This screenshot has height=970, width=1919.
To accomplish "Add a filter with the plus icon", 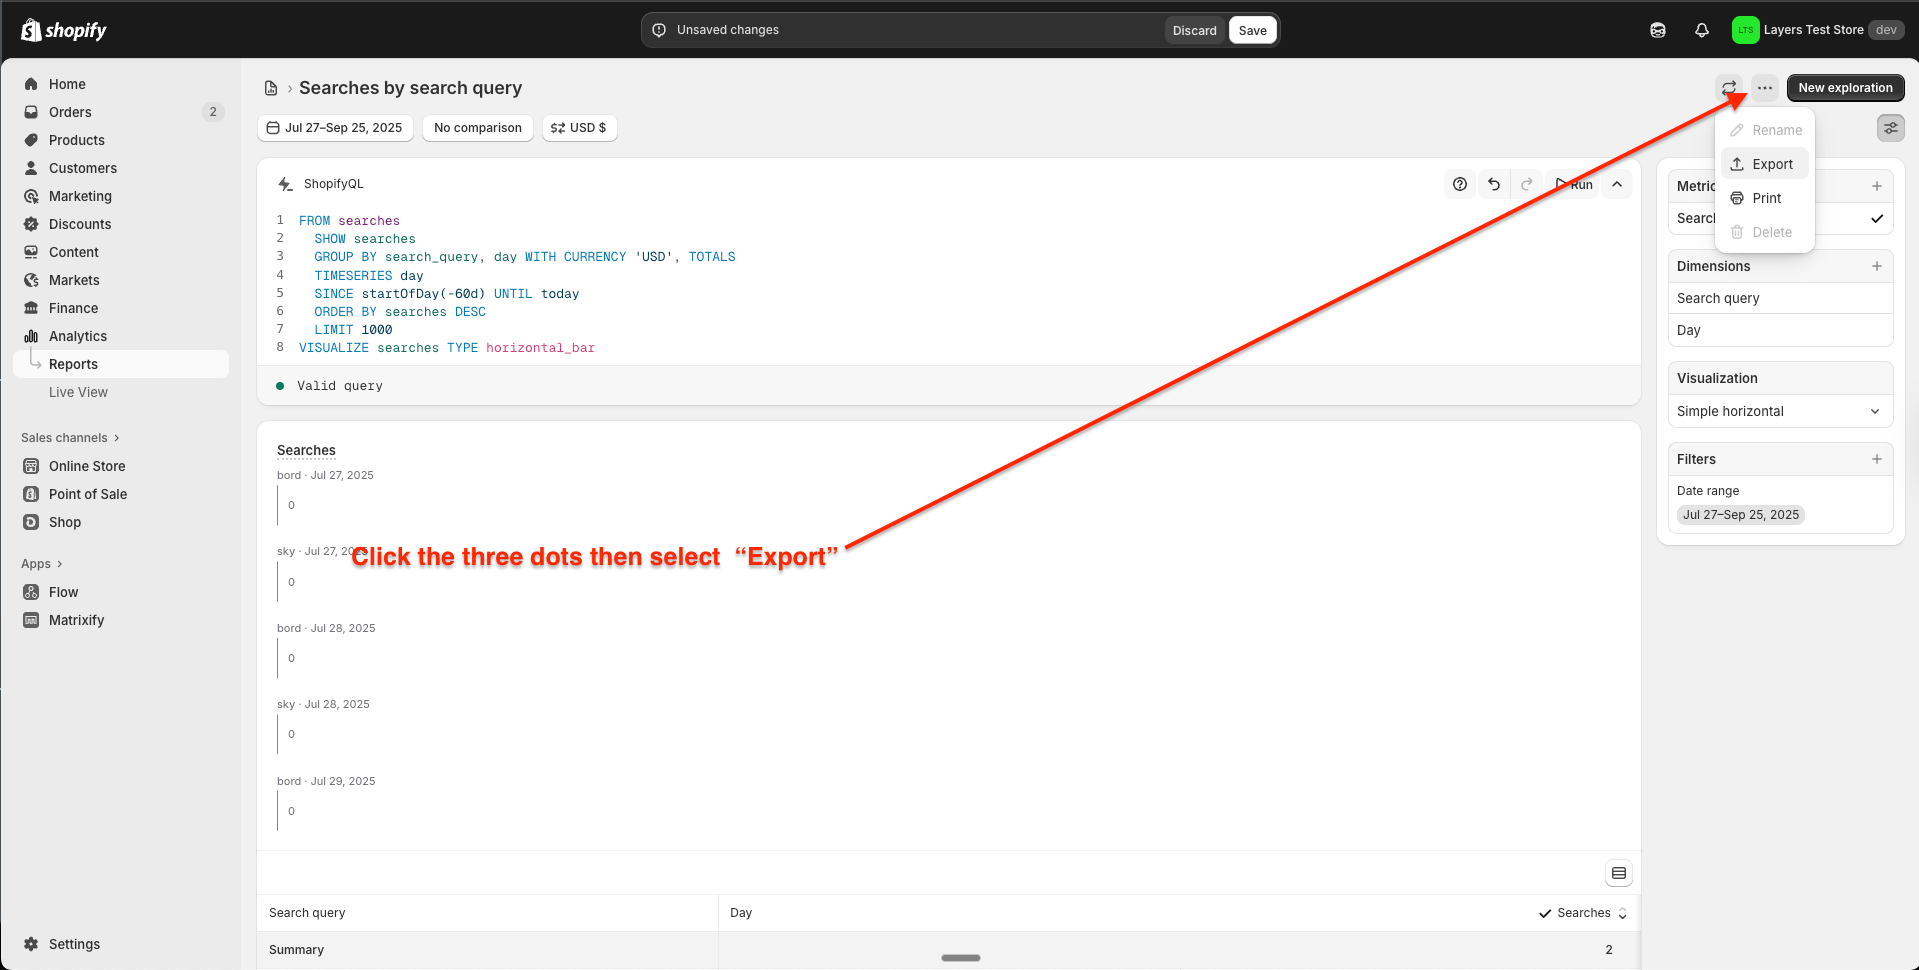I will pos(1876,459).
